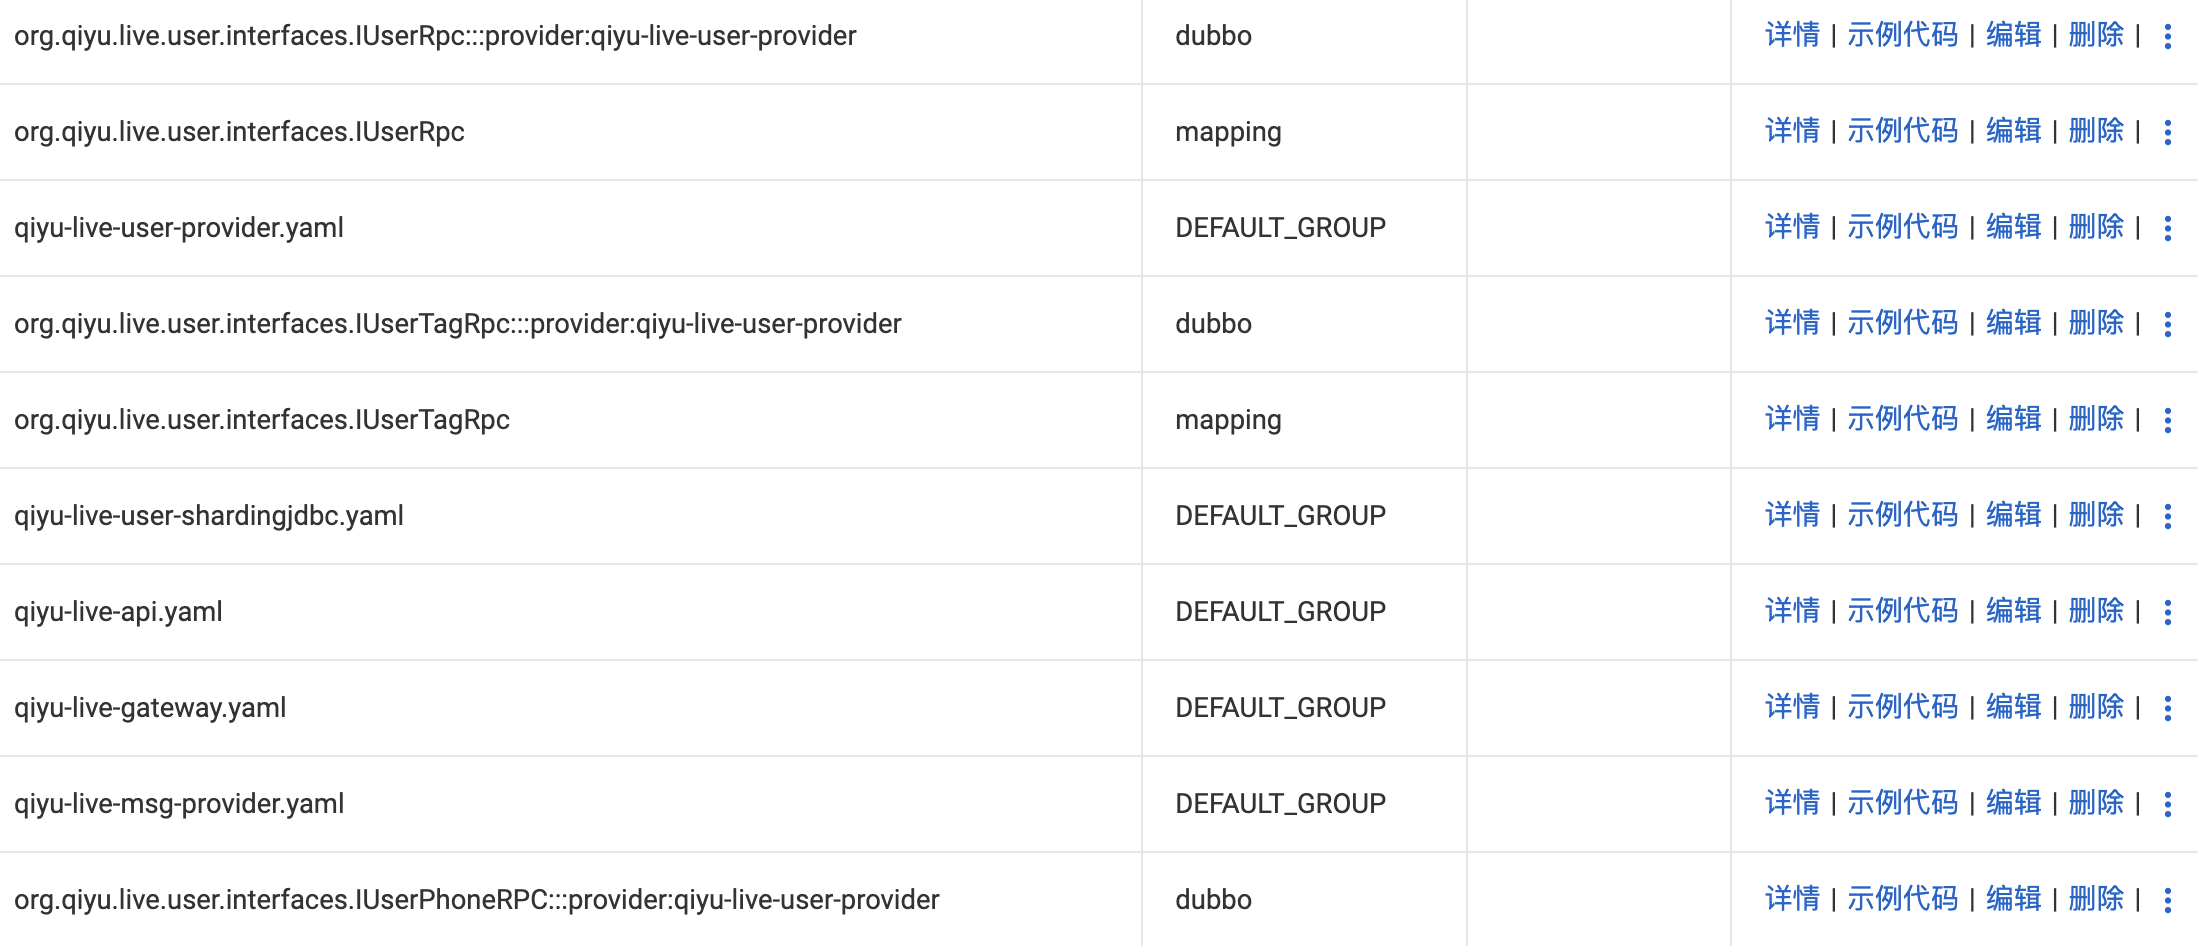
Task: Open more menu for qiyu-live-api.yaml
Action: (2167, 612)
